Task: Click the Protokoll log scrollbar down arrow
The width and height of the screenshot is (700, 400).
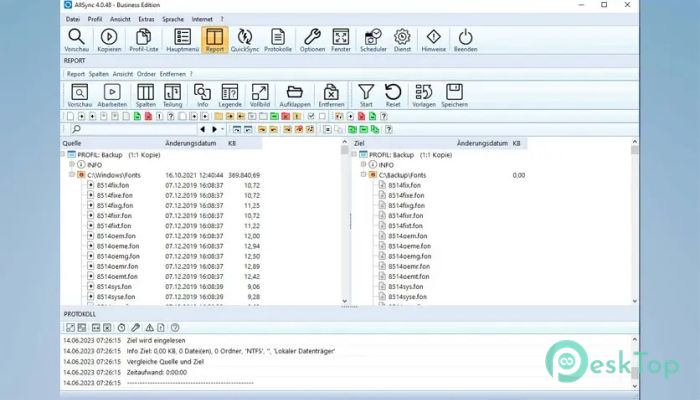Action: pos(634,386)
